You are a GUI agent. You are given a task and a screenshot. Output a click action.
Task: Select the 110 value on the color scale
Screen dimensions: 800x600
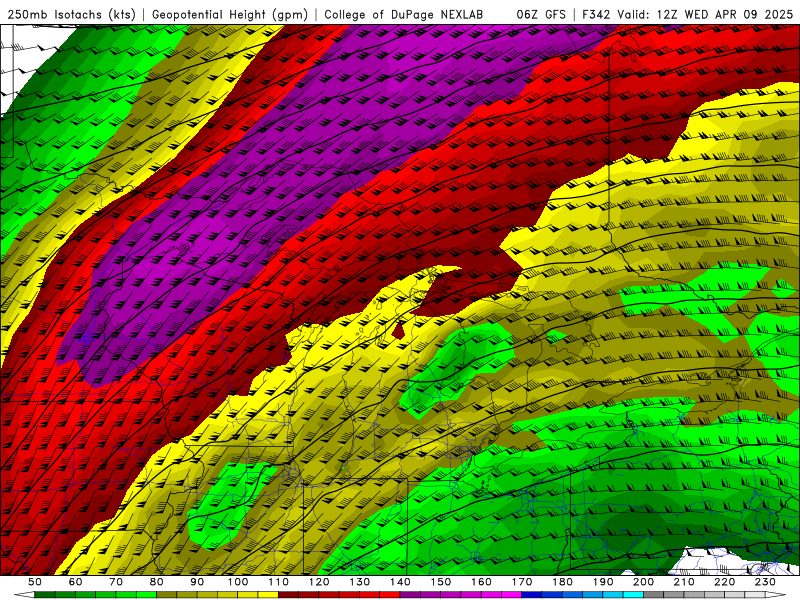coord(279,582)
